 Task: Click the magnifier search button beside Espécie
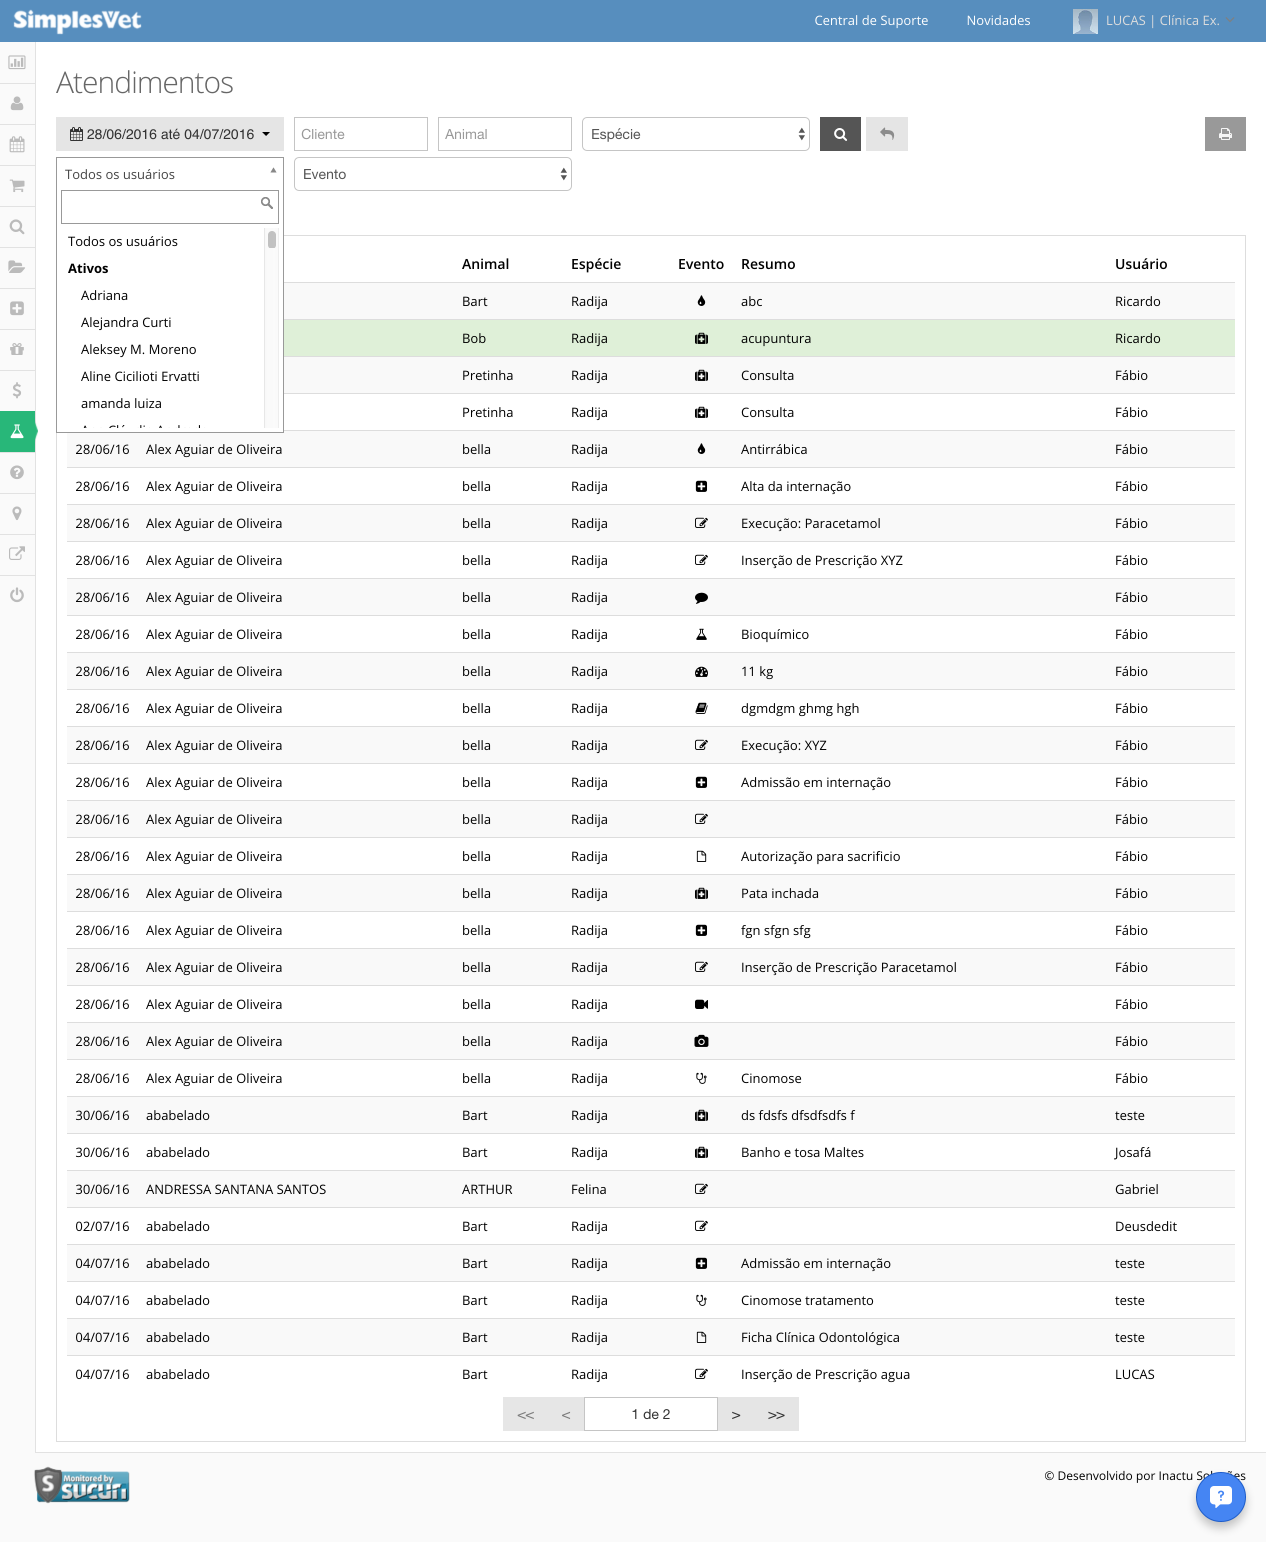pos(840,134)
